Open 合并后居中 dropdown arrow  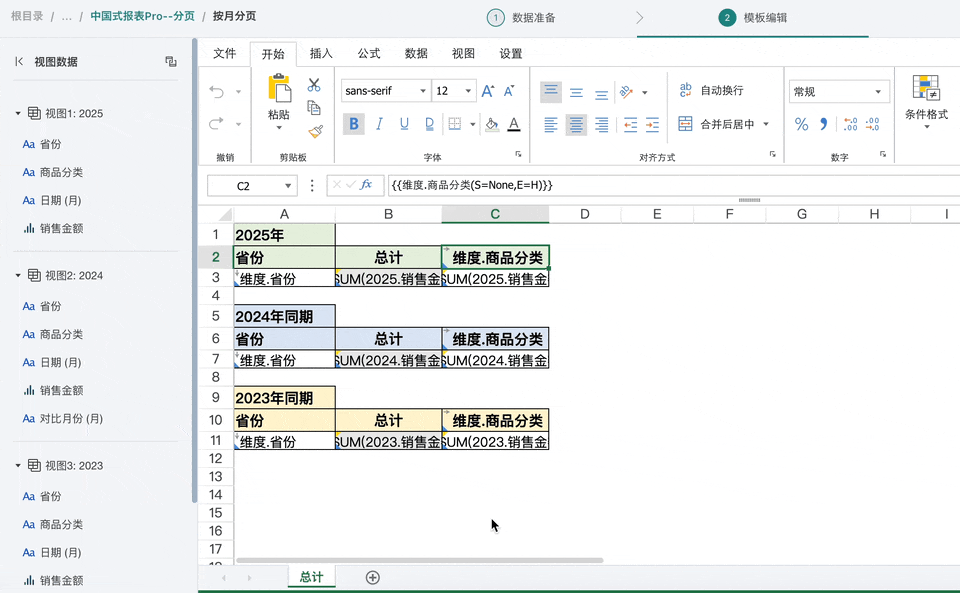click(766, 124)
